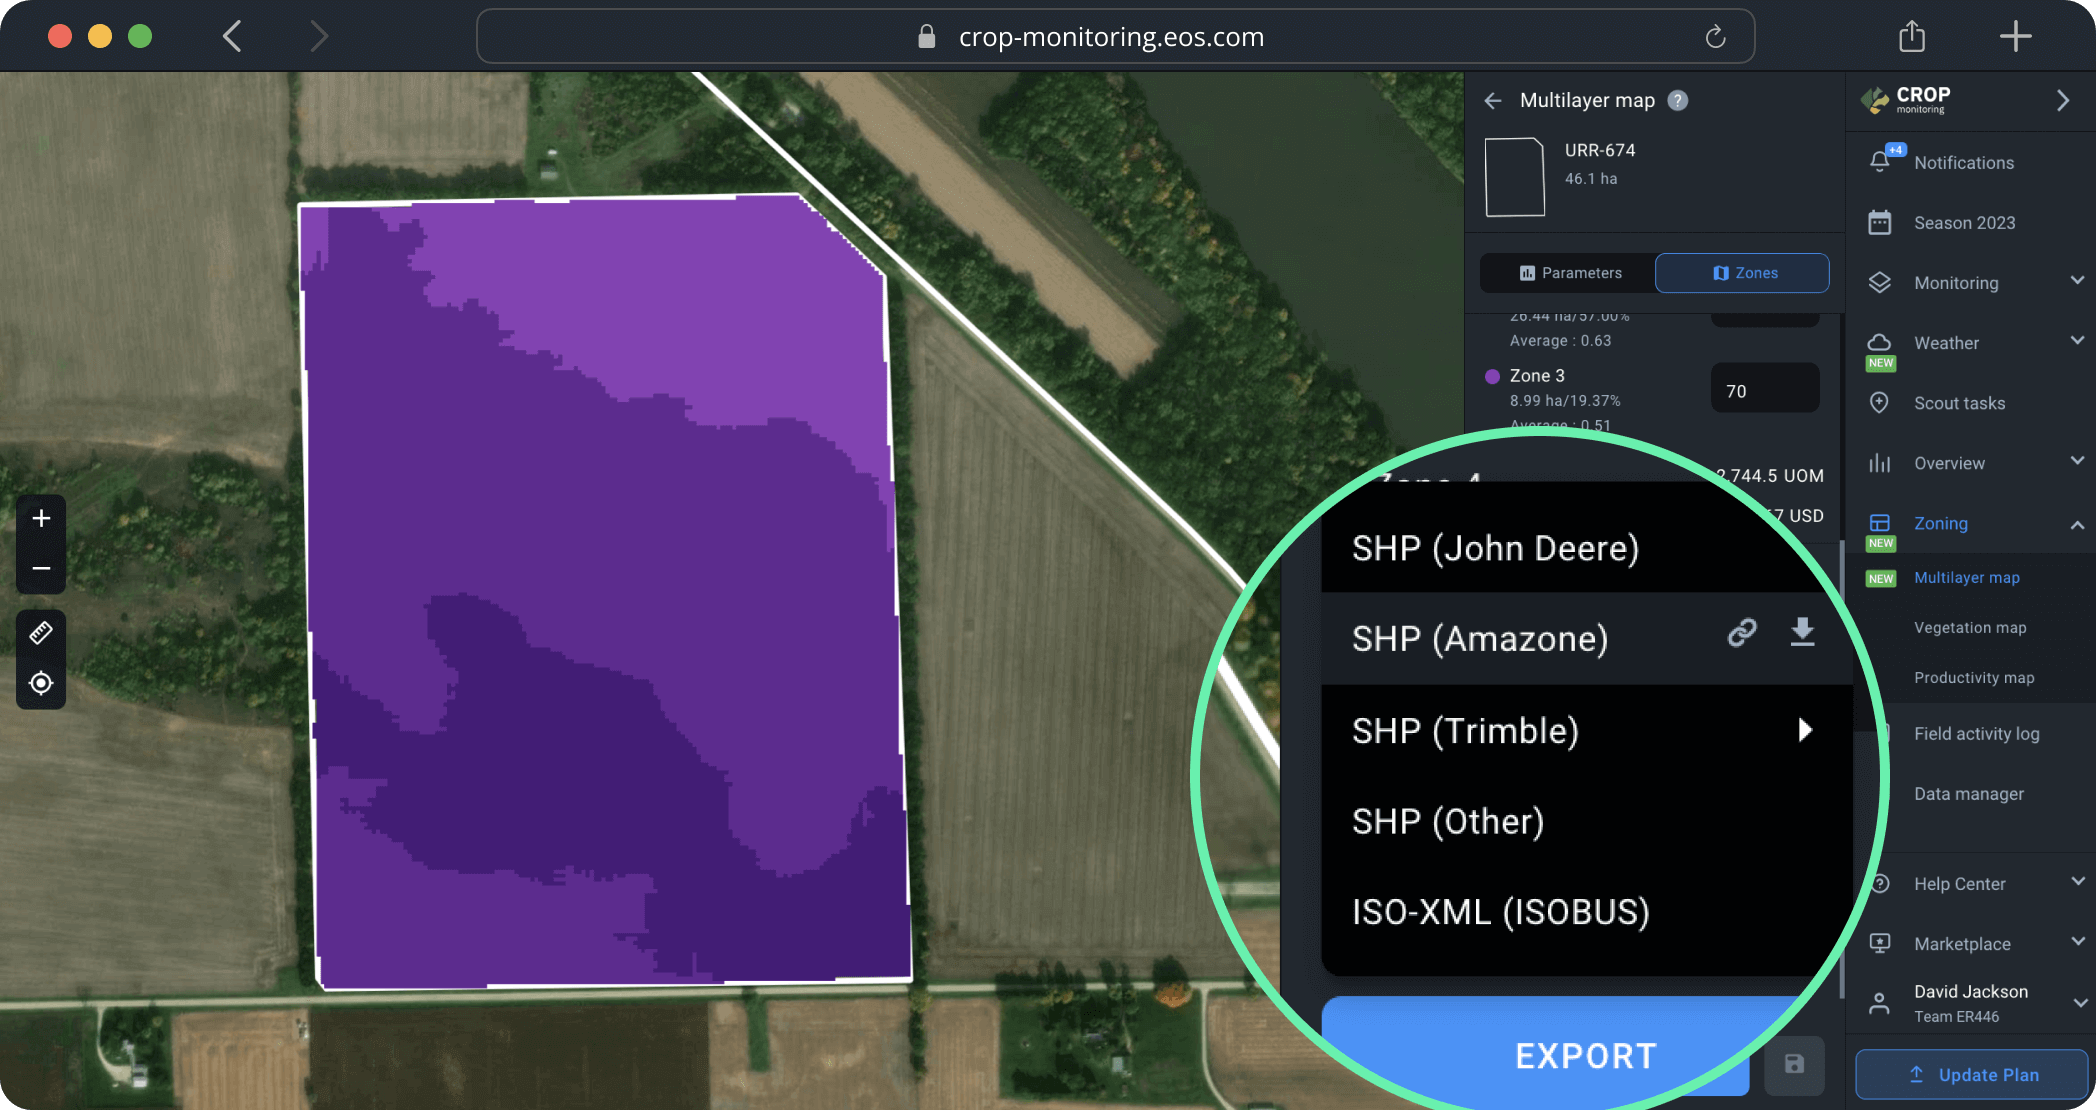
Task: Open Vegetation map under Zoning
Action: (x=1969, y=627)
